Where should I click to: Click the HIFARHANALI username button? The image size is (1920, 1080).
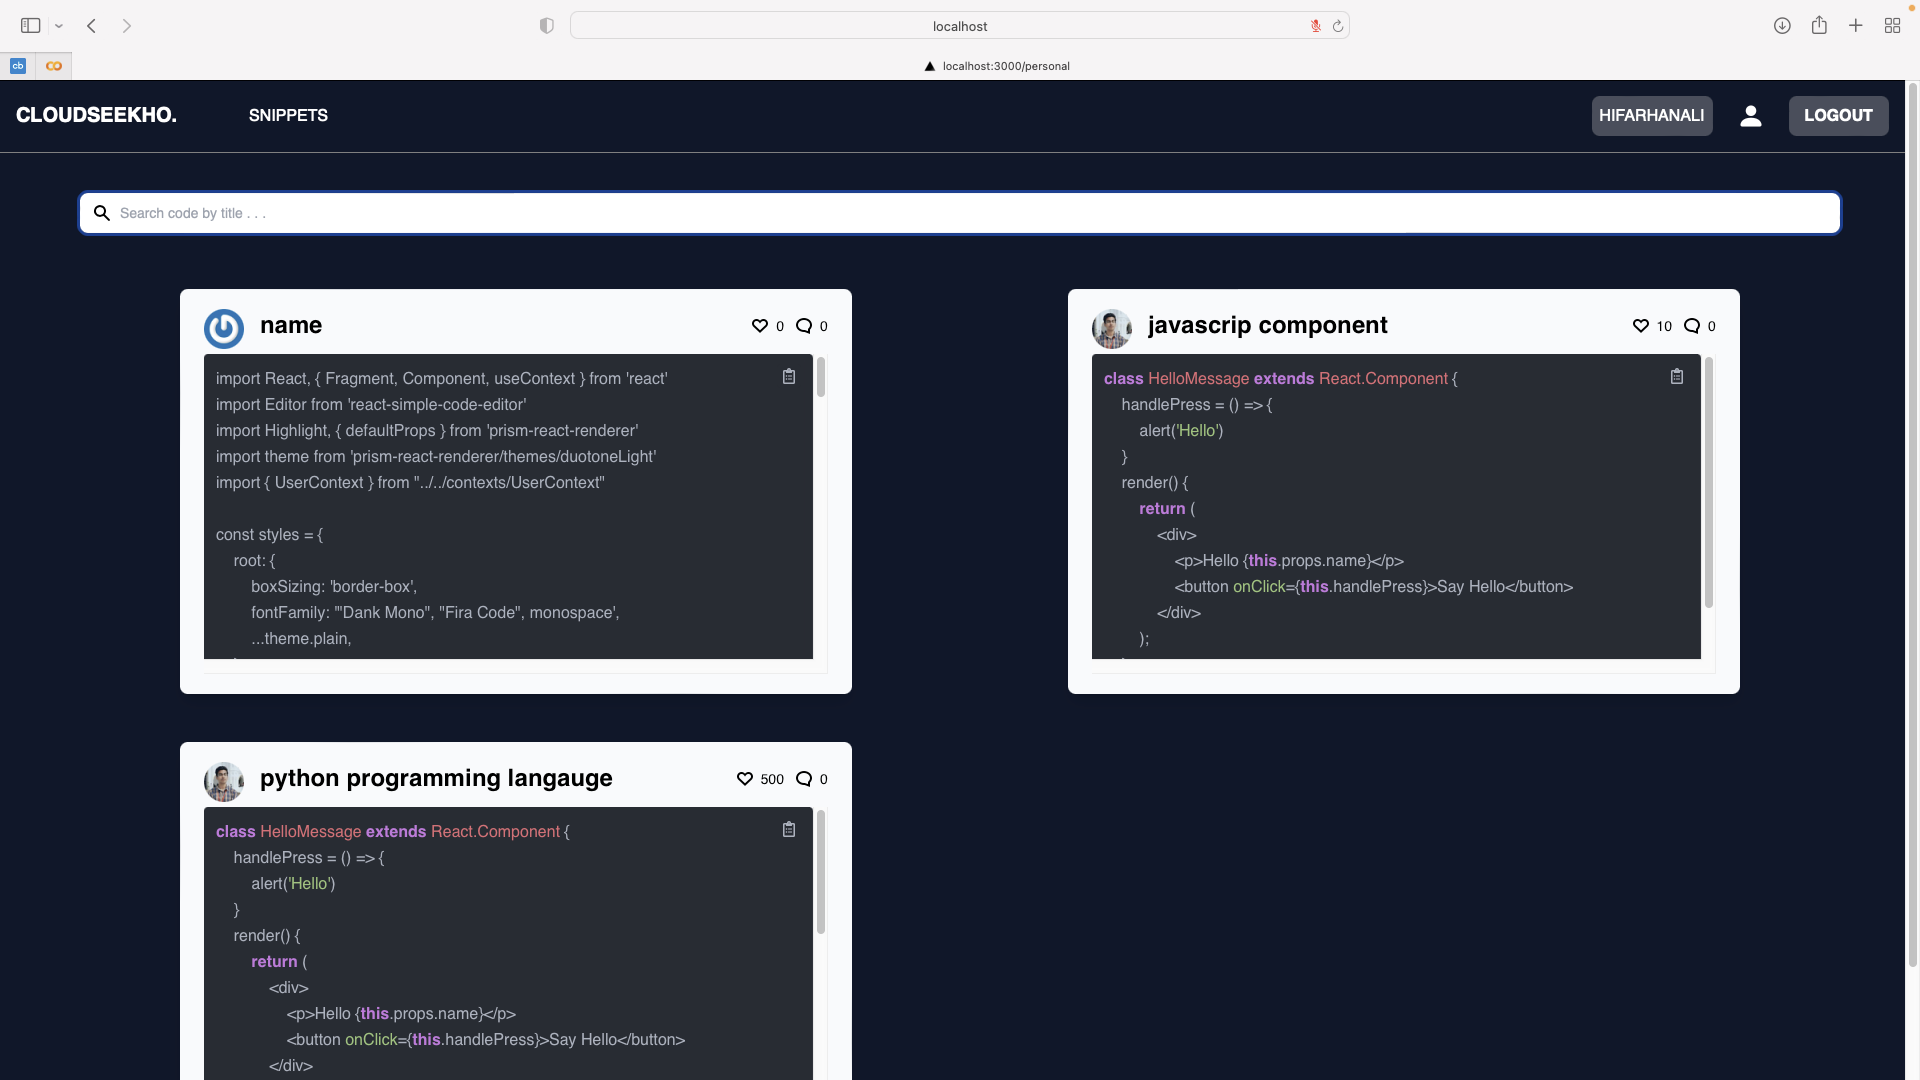coord(1651,116)
